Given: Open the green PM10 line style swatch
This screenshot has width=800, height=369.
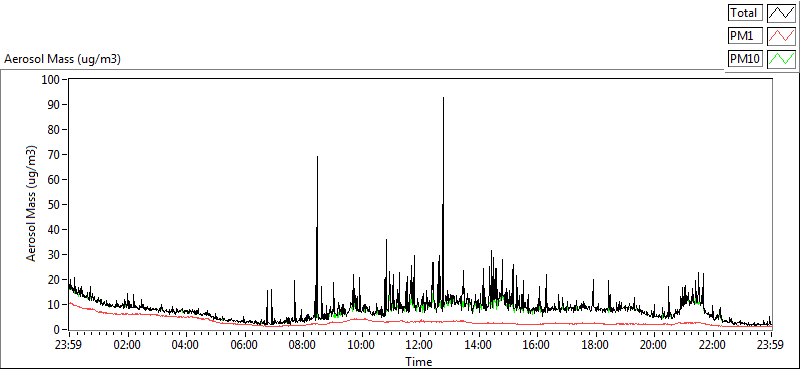Looking at the screenshot, I should coord(782,59).
